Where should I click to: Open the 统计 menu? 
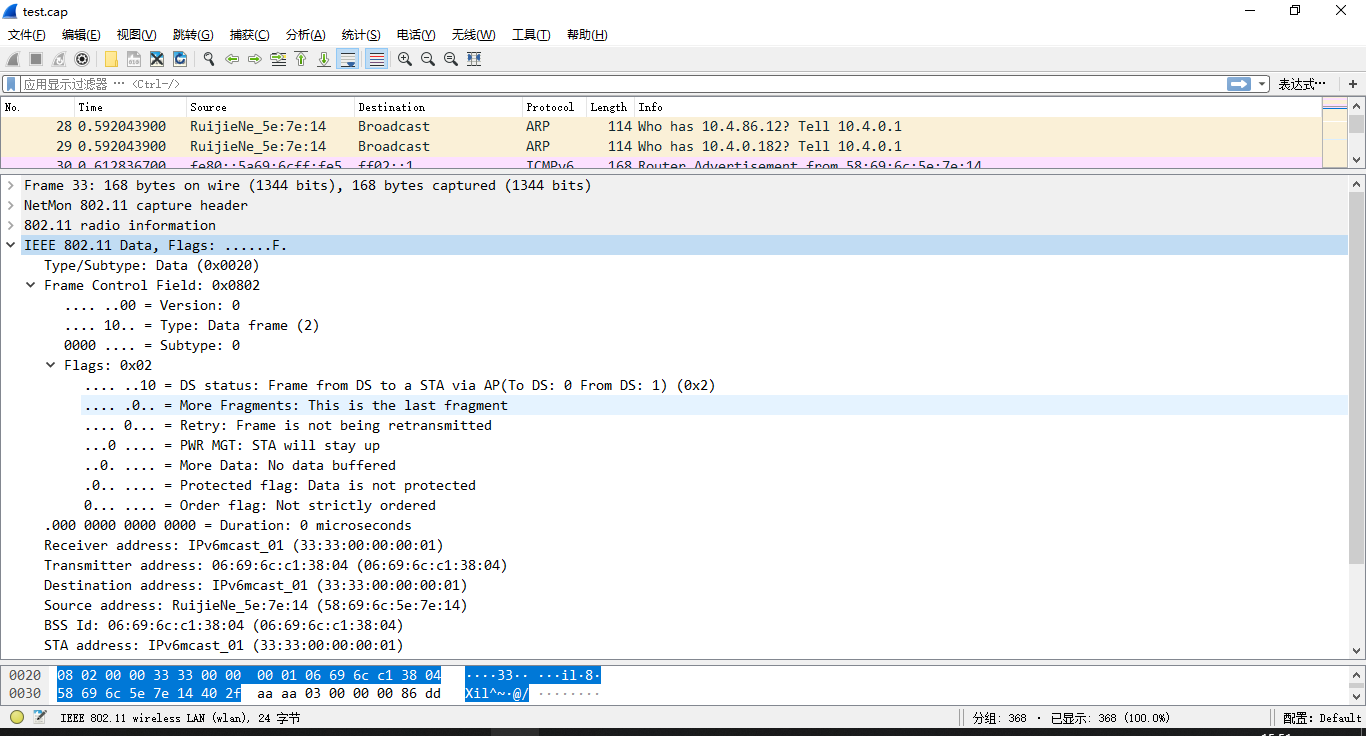click(360, 34)
